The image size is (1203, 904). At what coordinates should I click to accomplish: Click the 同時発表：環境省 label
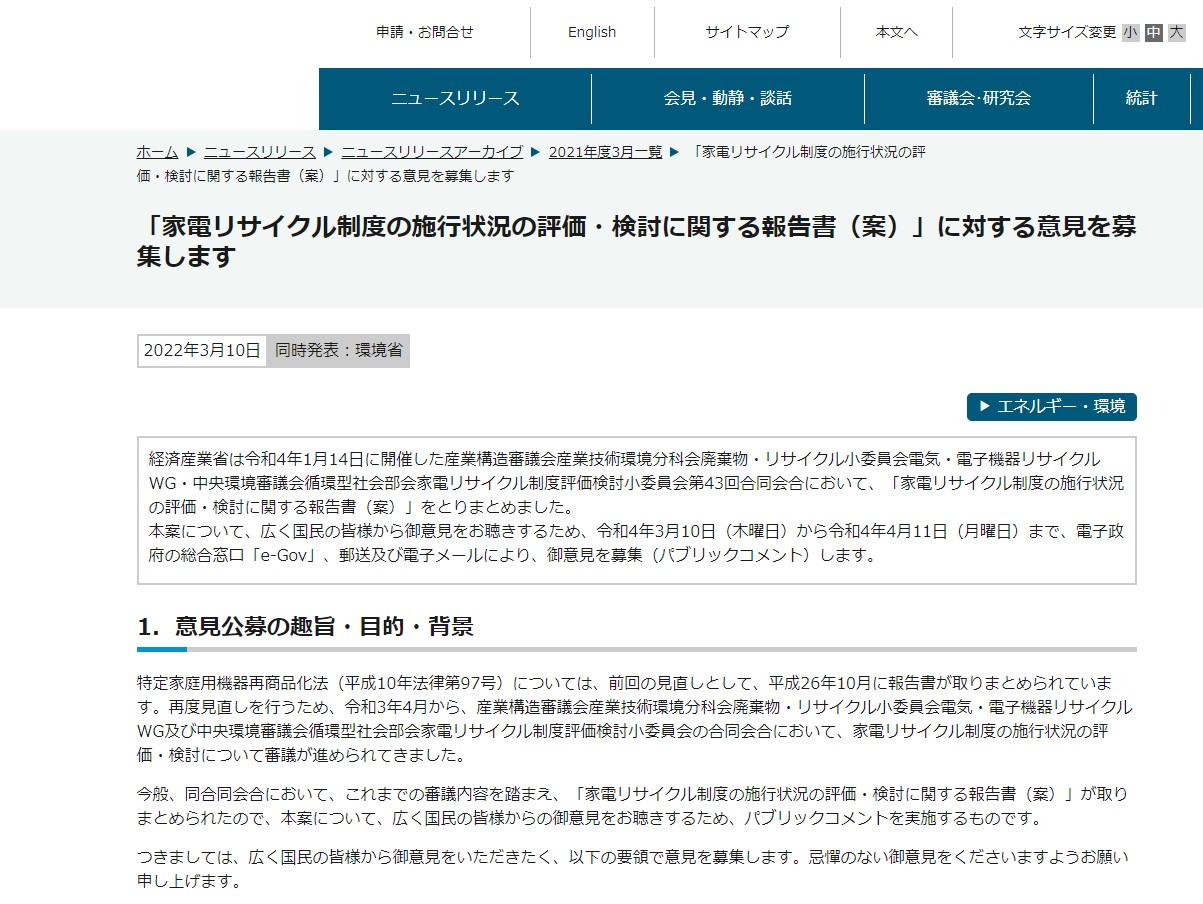point(338,351)
